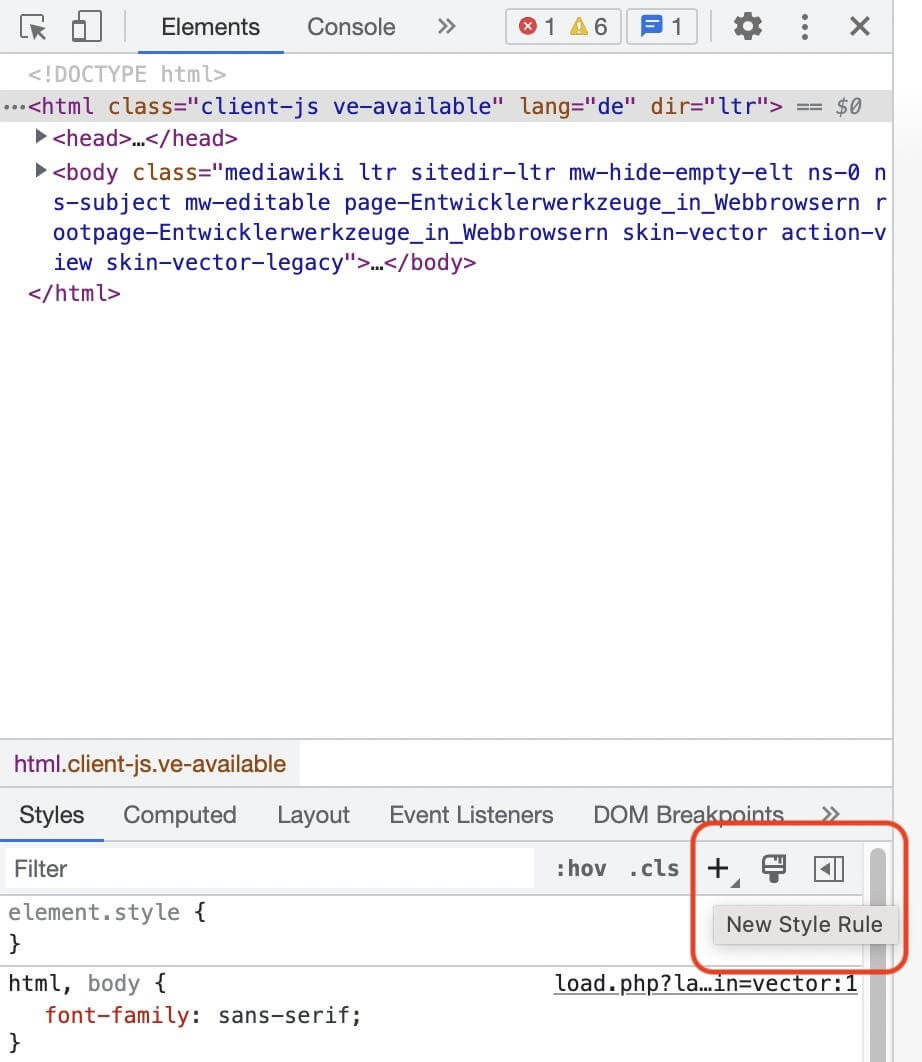Click the client-js ve-available class value
This screenshot has height=1062, width=922.
(345, 106)
